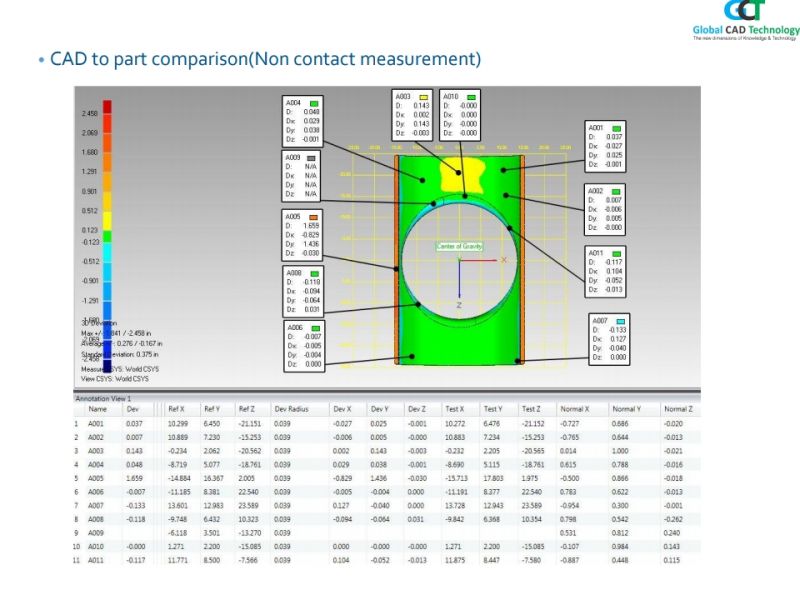Click the Center of Gravity label
Image resolution: width=800 pixels, height=600 pixels.
pos(459,246)
